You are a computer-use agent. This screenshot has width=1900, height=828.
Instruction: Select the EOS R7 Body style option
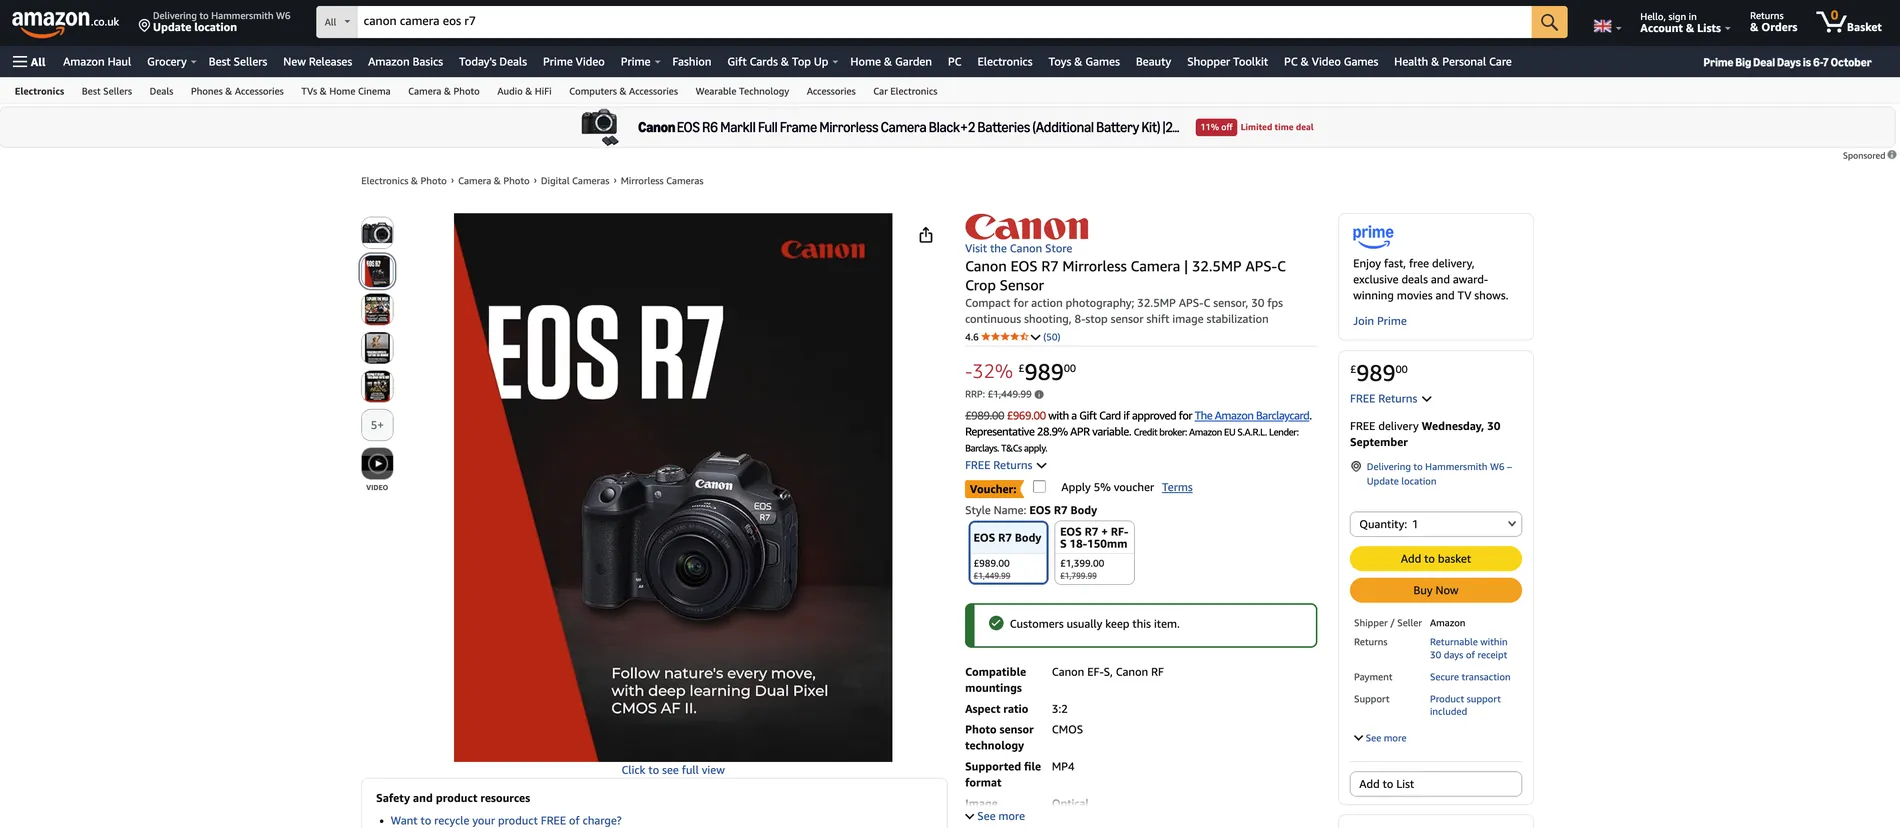click(1008, 552)
